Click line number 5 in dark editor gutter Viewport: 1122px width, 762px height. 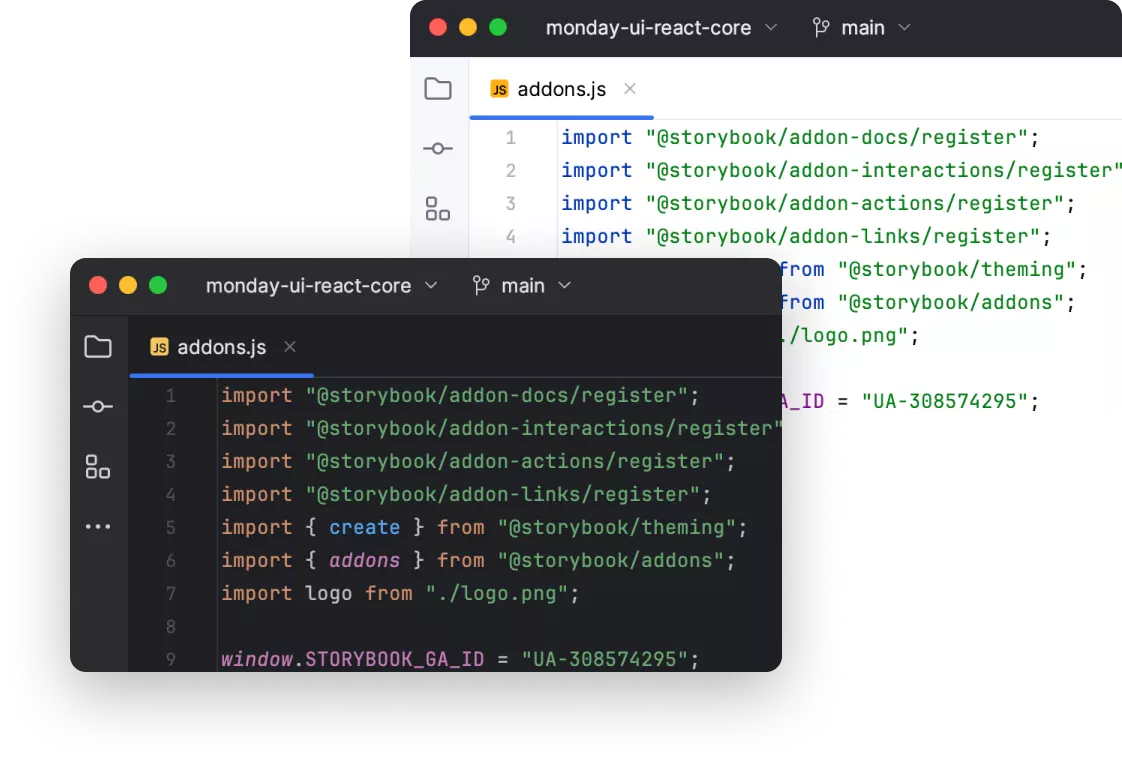coord(171,527)
